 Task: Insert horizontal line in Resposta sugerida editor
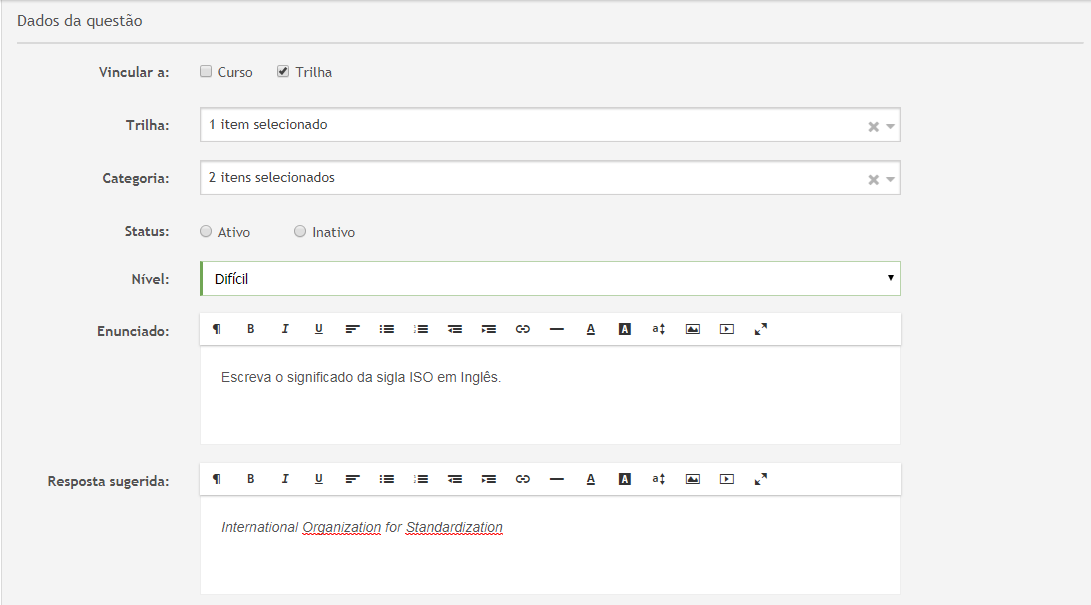pos(557,479)
